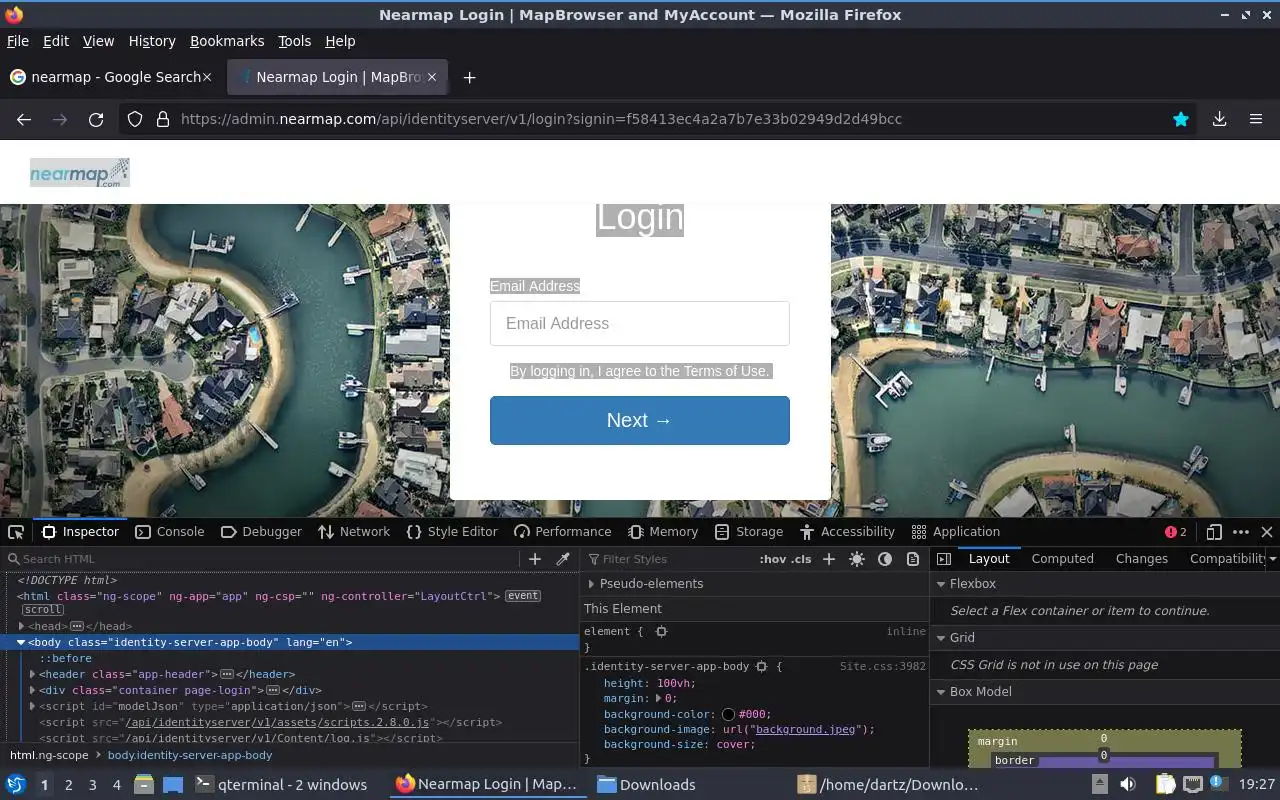Click the nearmap.com logo
This screenshot has width=1280, height=800.
click(80, 172)
